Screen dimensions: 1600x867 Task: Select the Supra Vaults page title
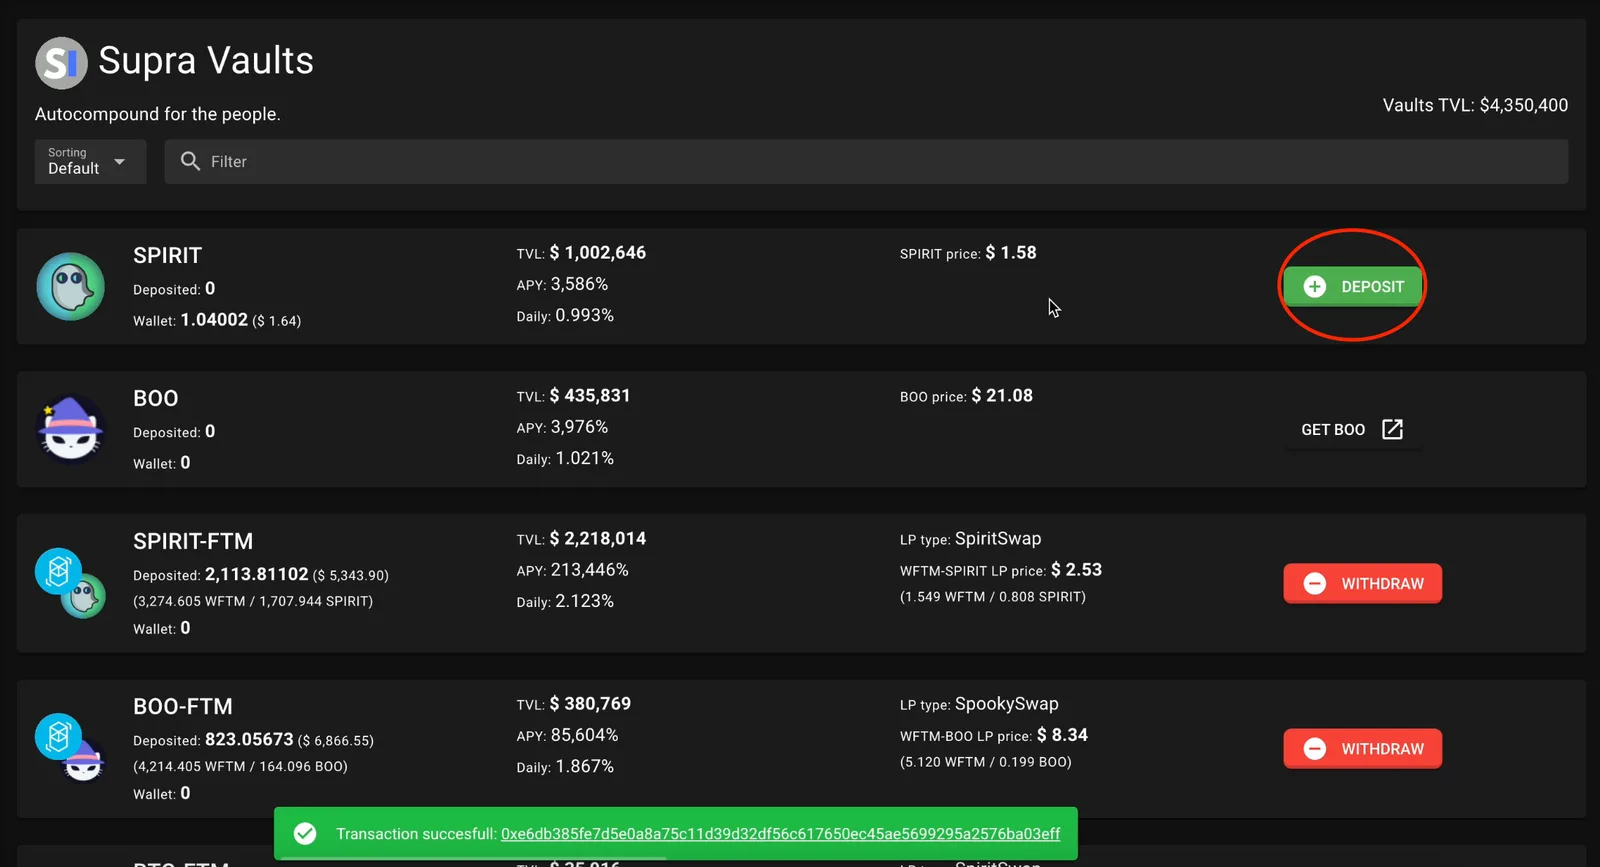coord(206,61)
